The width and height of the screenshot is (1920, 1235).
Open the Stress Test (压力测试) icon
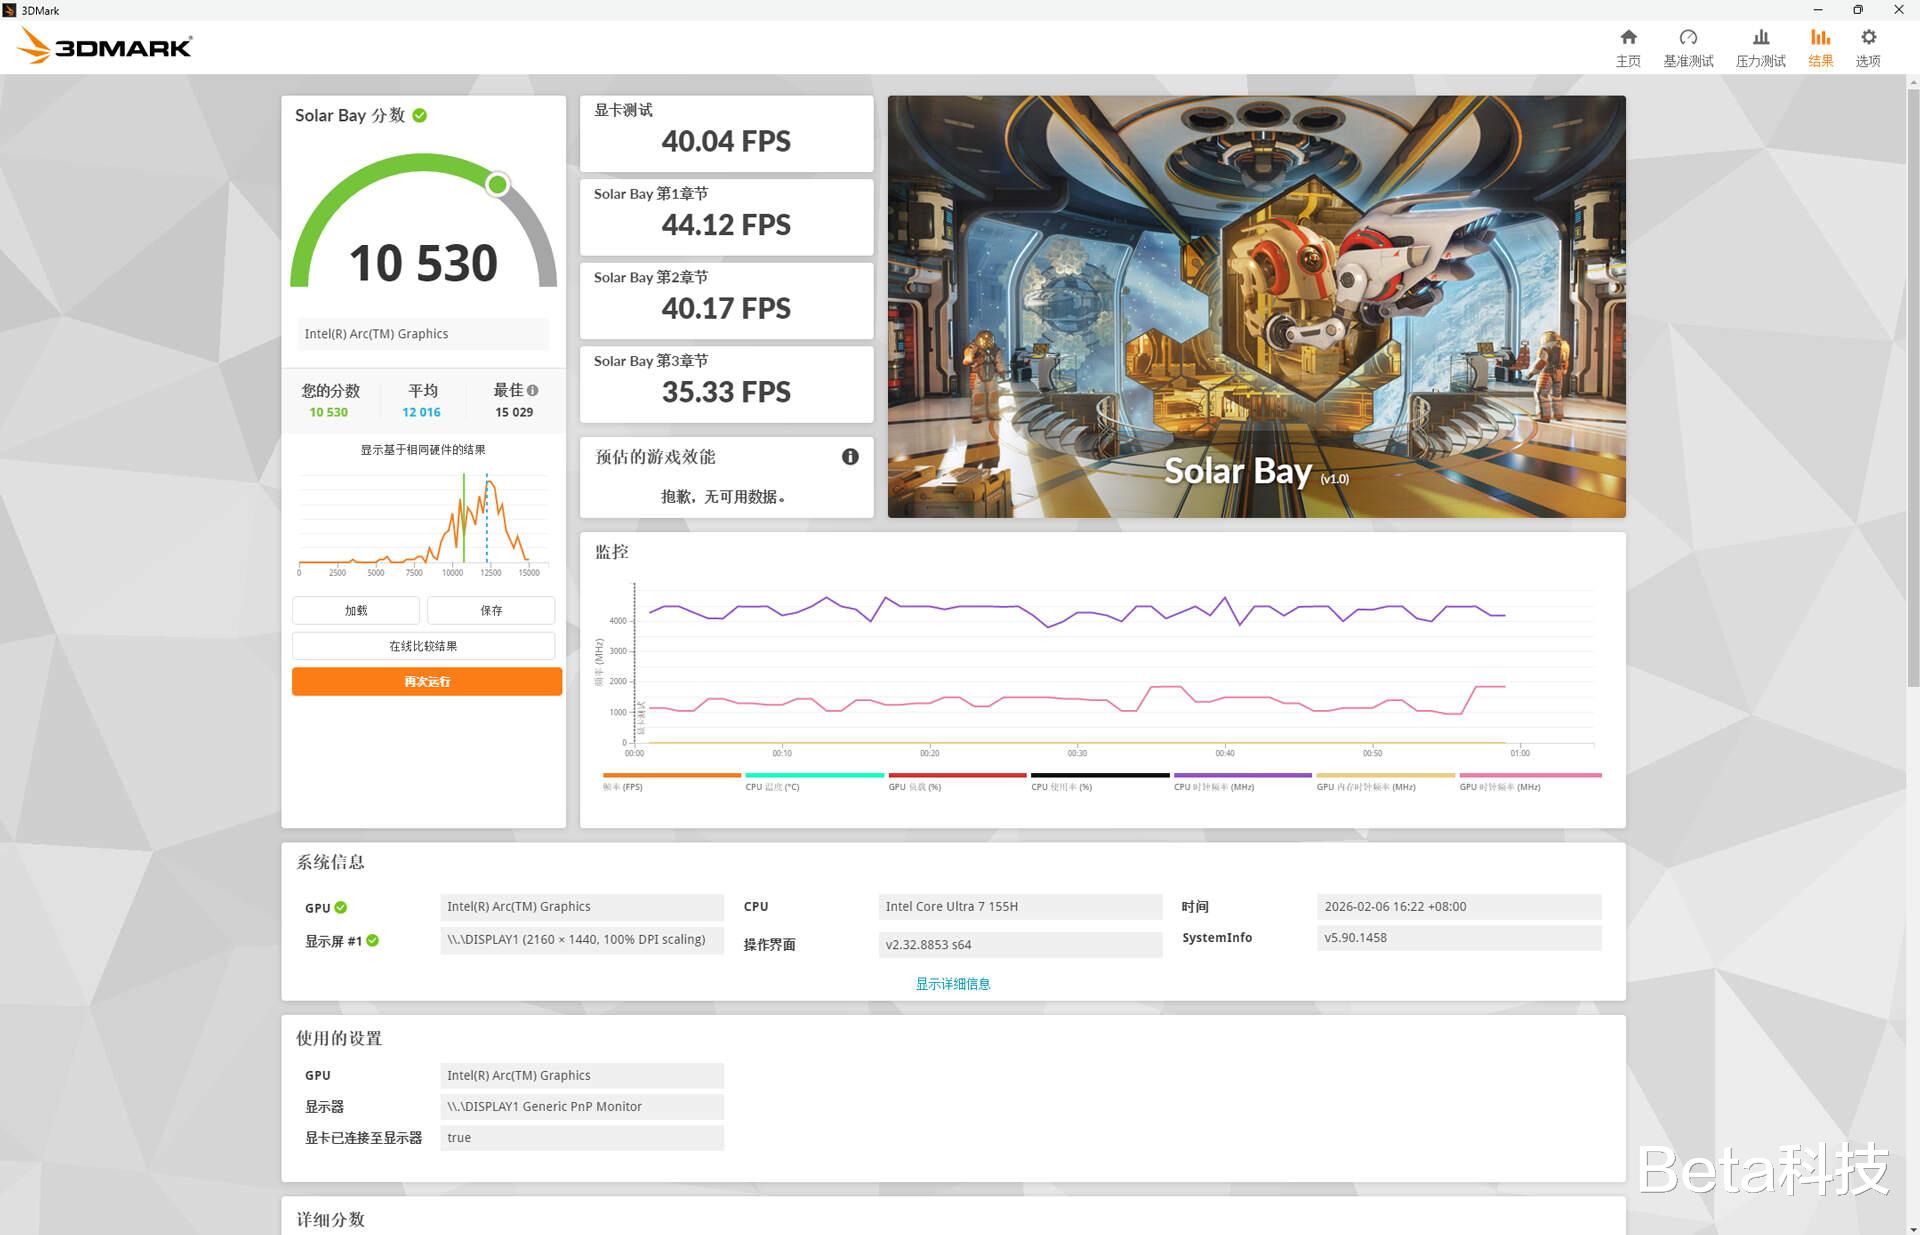coord(1760,38)
